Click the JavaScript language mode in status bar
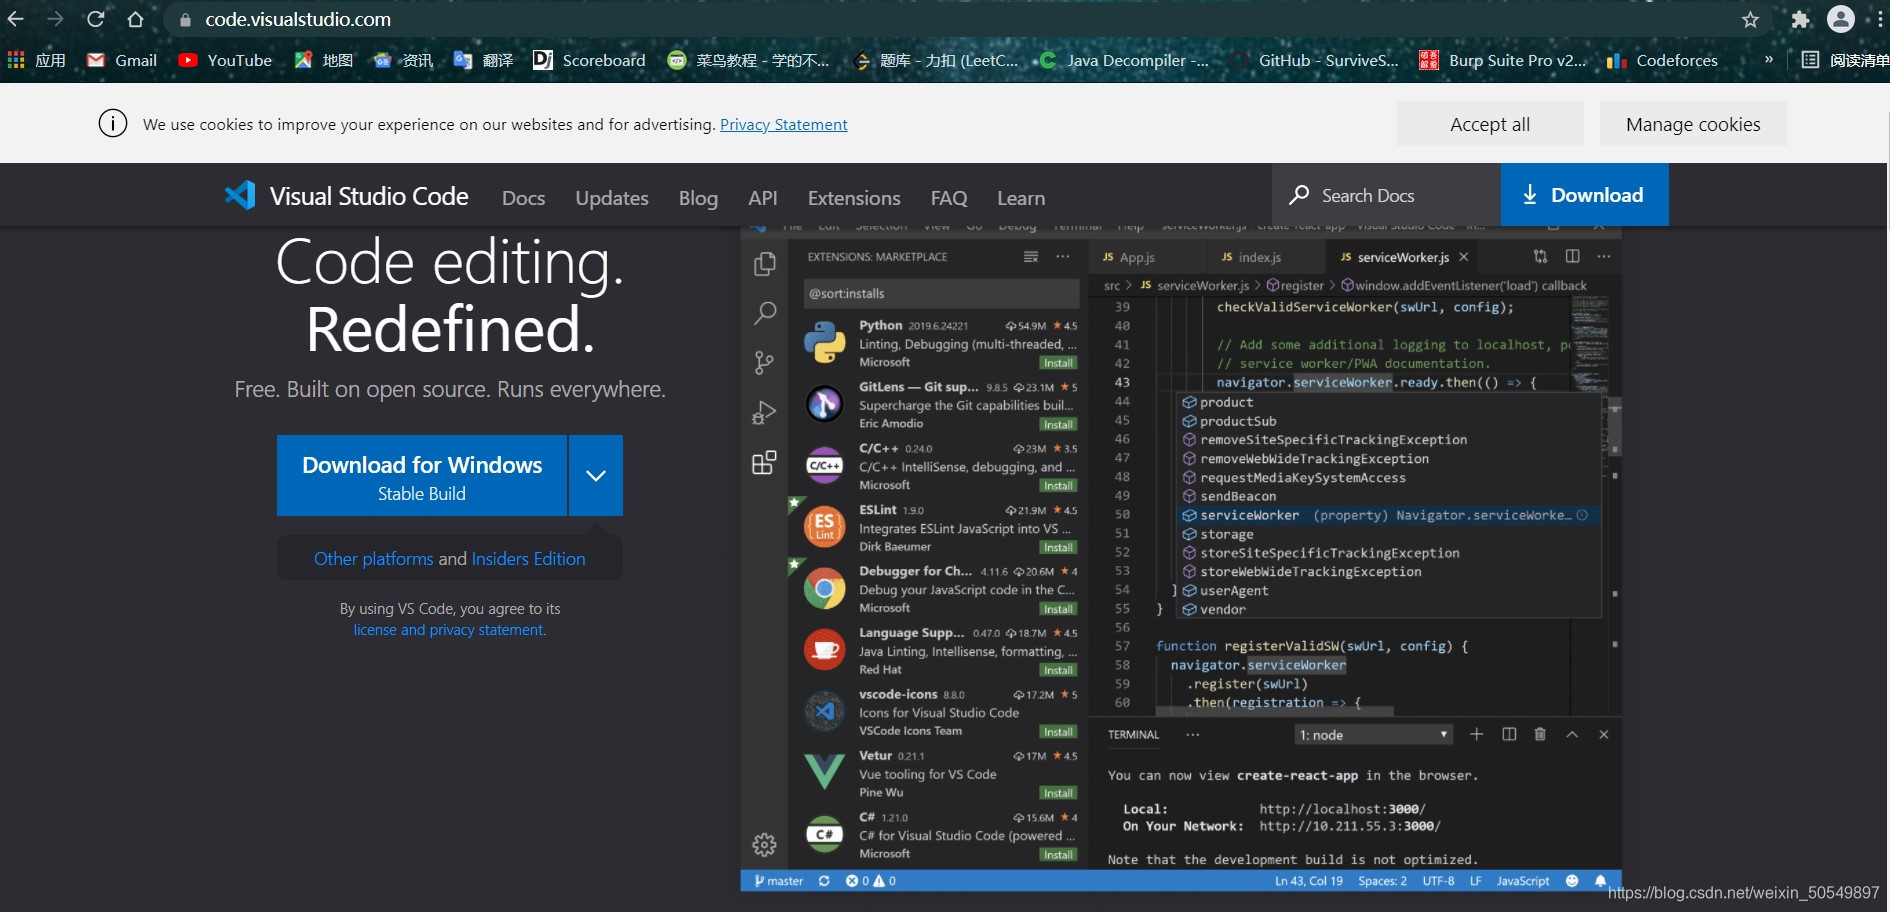Image resolution: width=1890 pixels, height=912 pixels. tap(1522, 881)
